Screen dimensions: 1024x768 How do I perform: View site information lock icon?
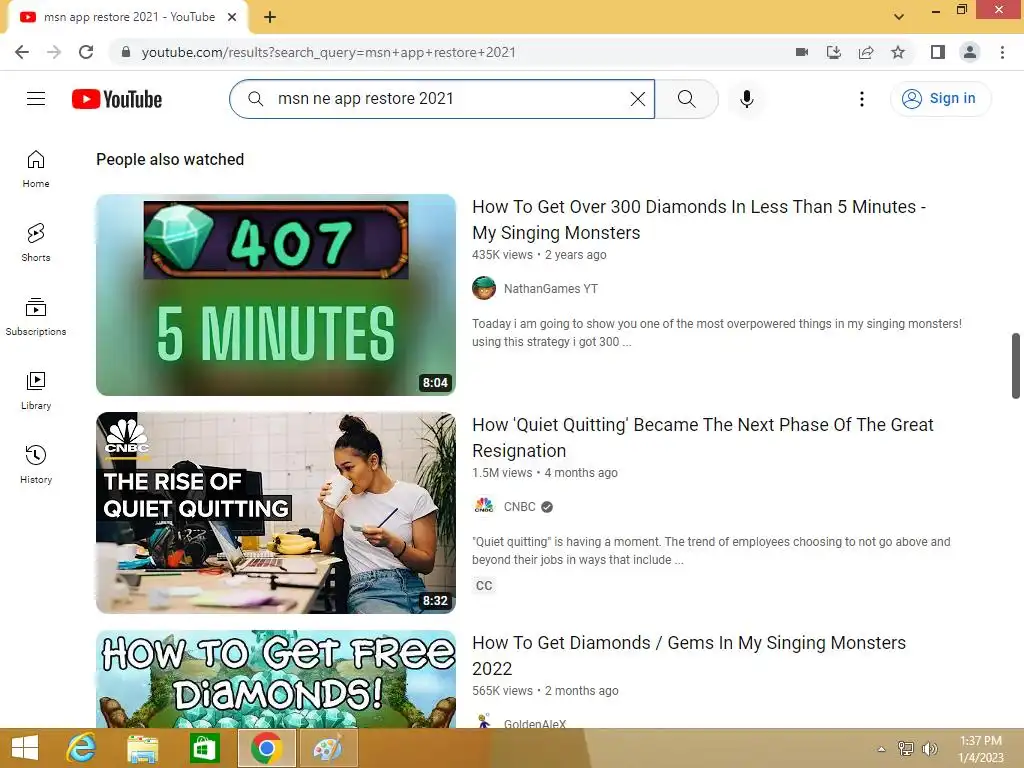[x=126, y=52]
